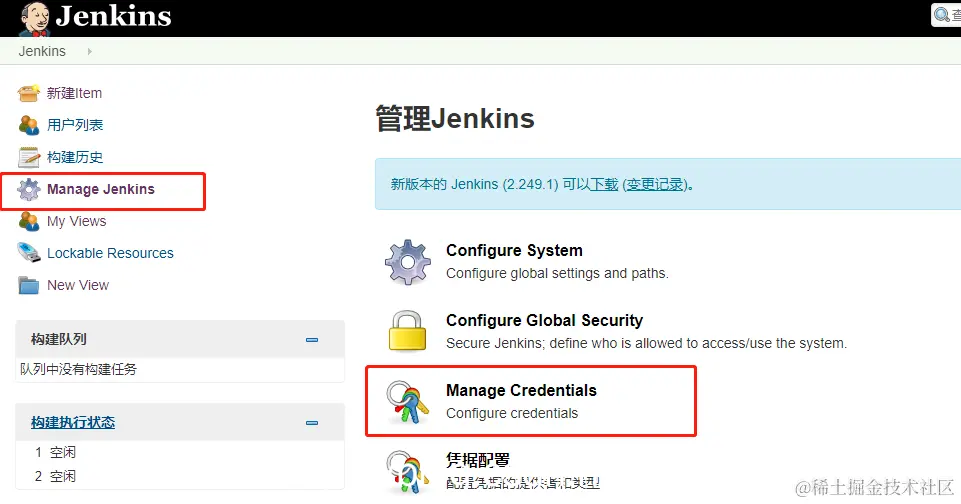Open the 变更记录 changelog link
This screenshot has width=961, height=504.
(655, 184)
